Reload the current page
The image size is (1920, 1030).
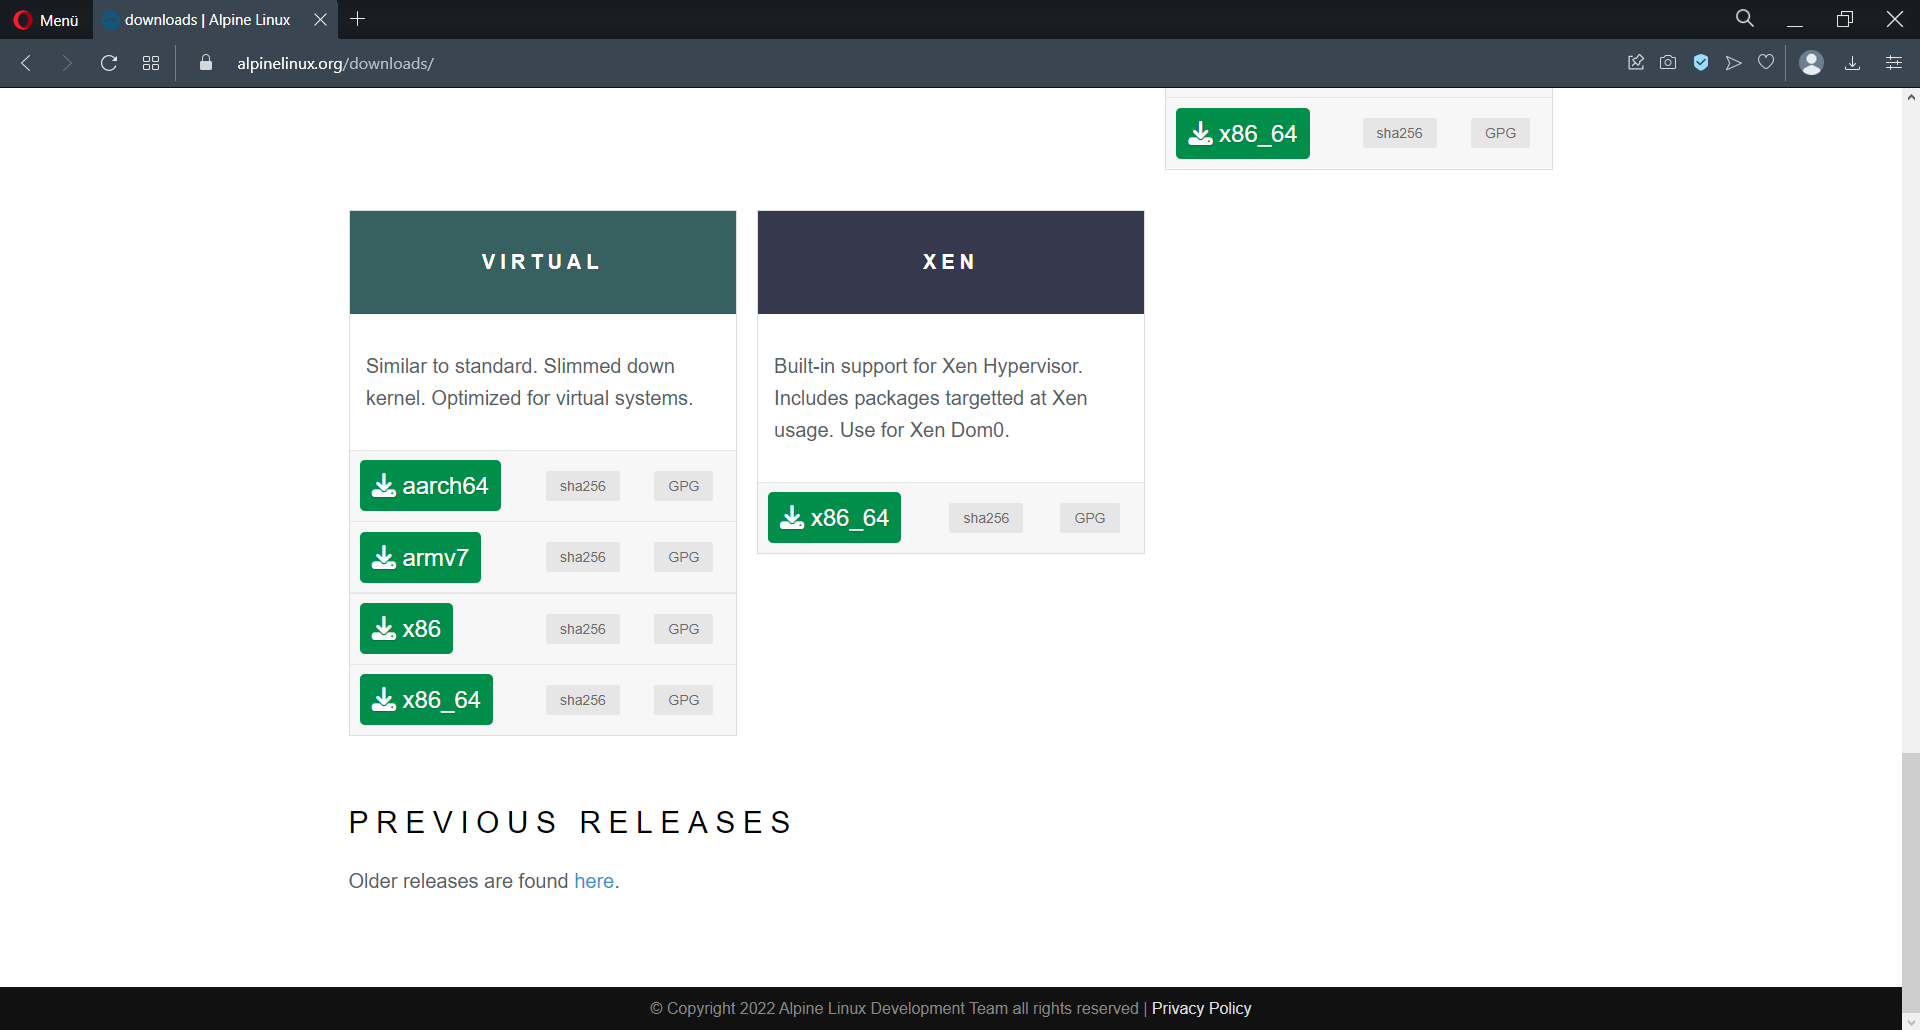(x=109, y=63)
